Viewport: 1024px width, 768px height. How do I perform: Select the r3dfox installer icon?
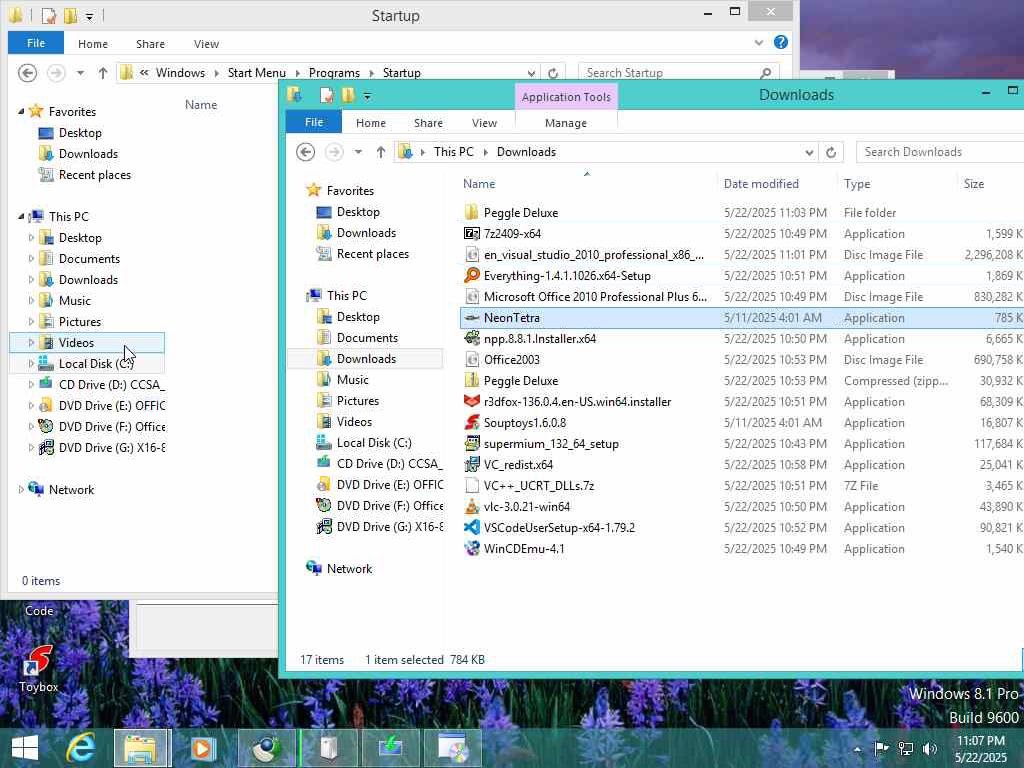[472, 401]
